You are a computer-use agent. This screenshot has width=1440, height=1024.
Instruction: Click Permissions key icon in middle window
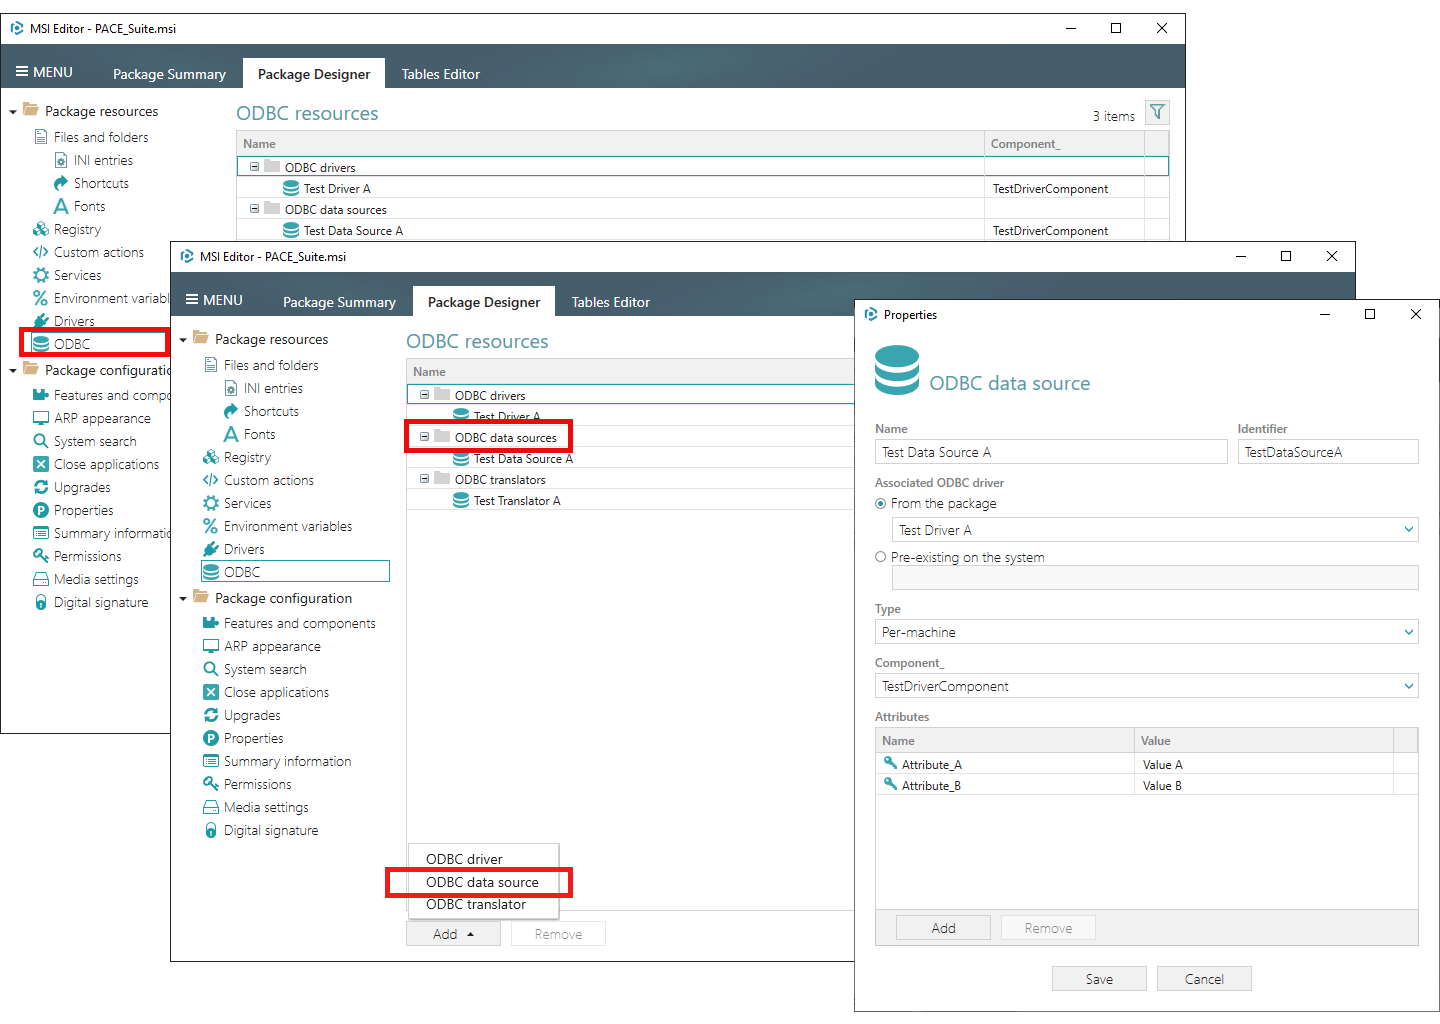pos(211,784)
